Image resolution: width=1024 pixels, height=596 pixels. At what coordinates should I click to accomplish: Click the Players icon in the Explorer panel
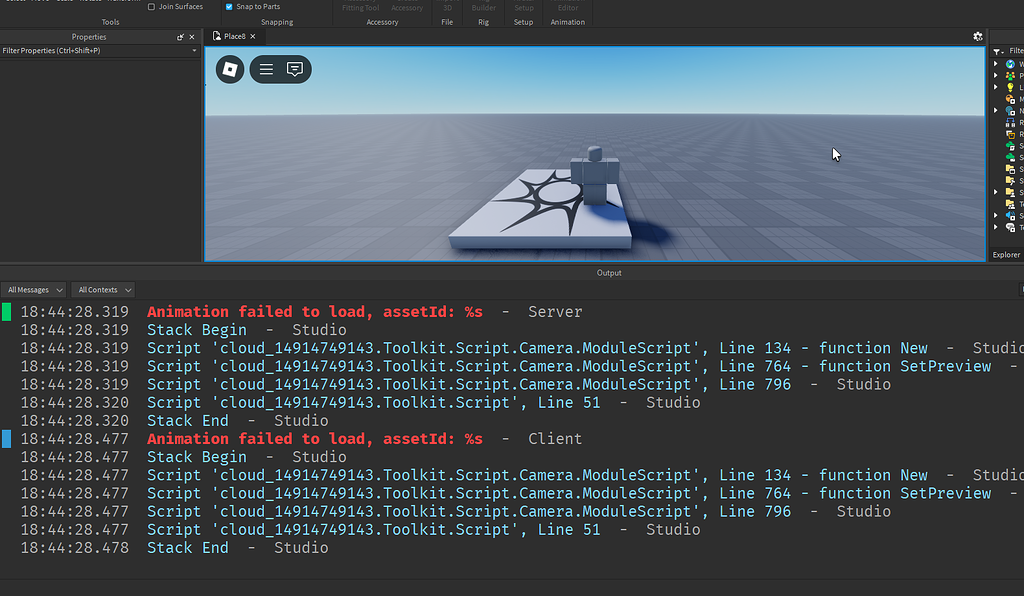(1012, 75)
